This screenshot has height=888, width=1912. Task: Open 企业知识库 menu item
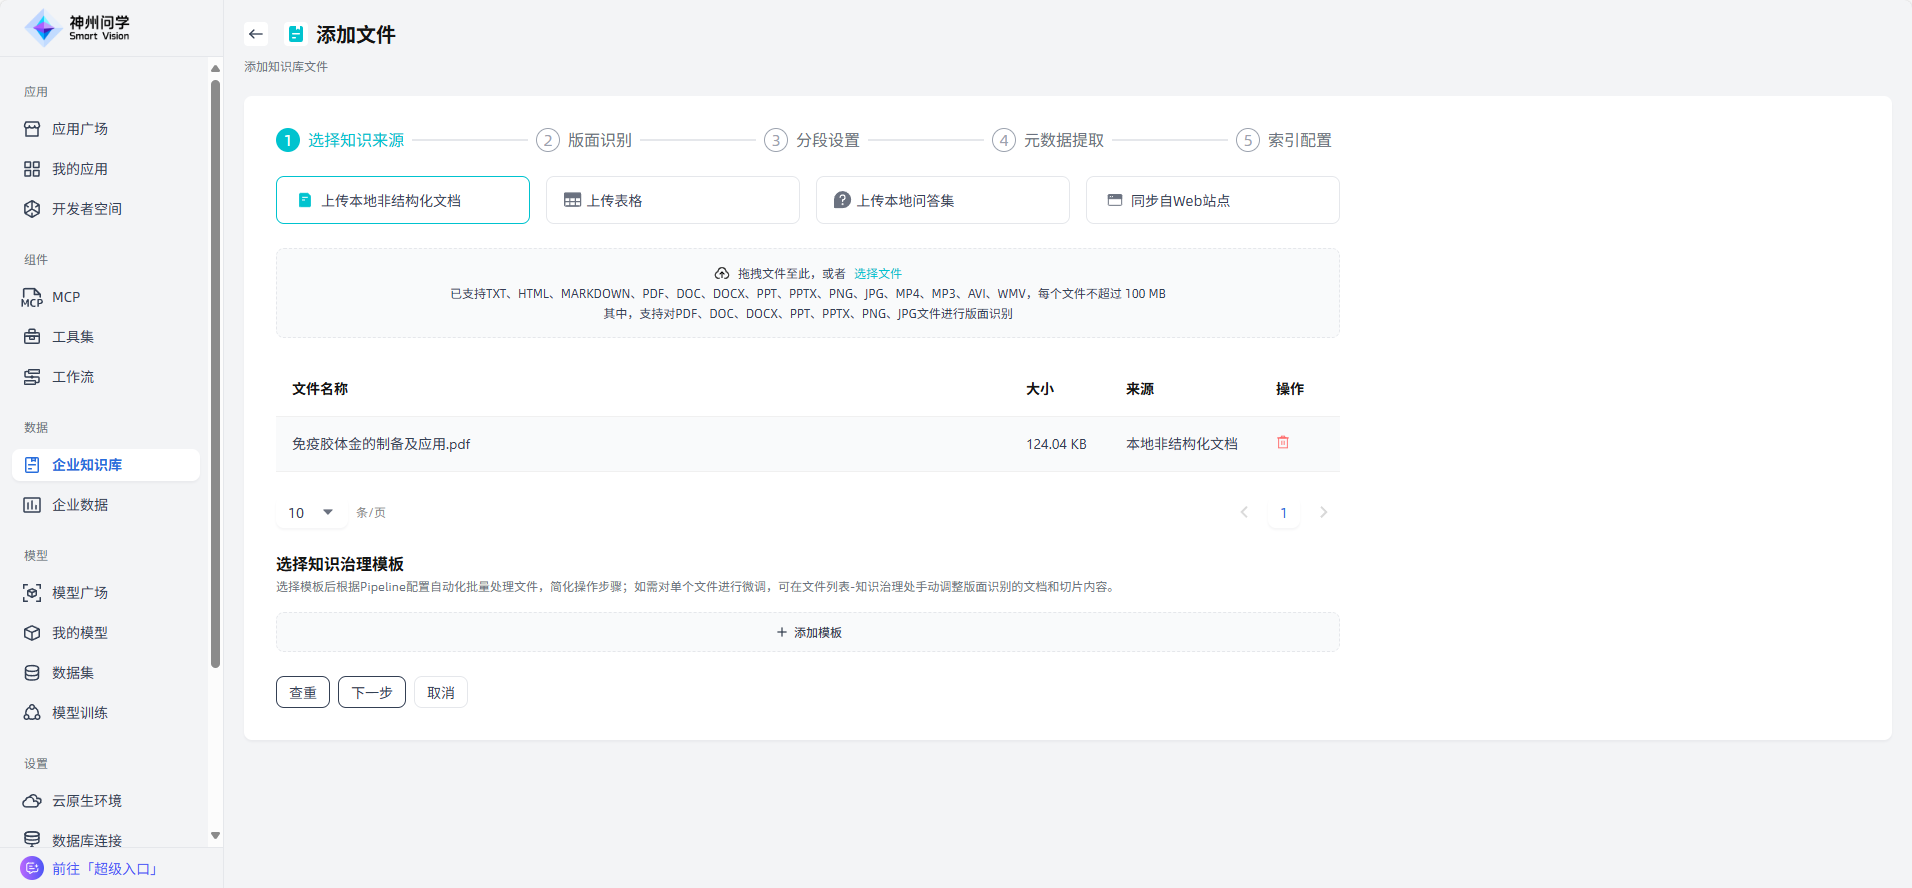pyautogui.click(x=87, y=465)
